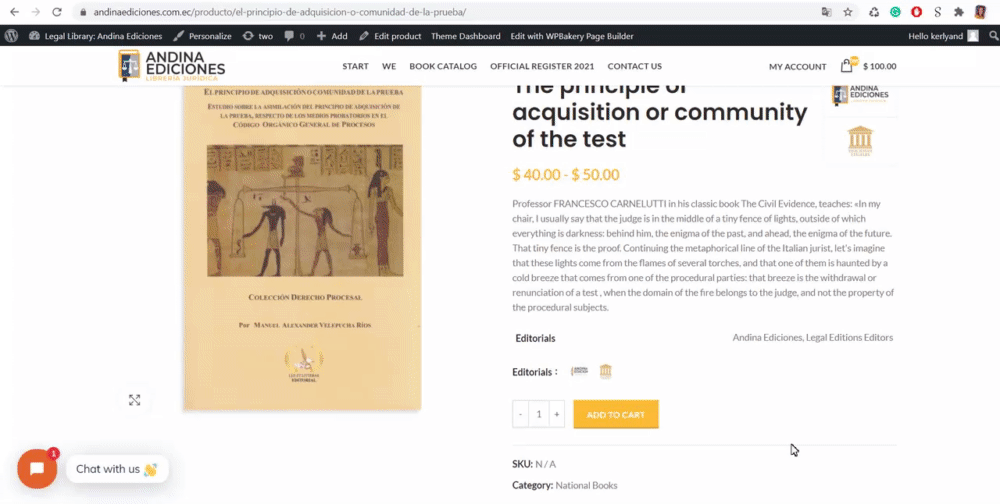
Task: Click the browser reload icon
Action: click(57, 12)
